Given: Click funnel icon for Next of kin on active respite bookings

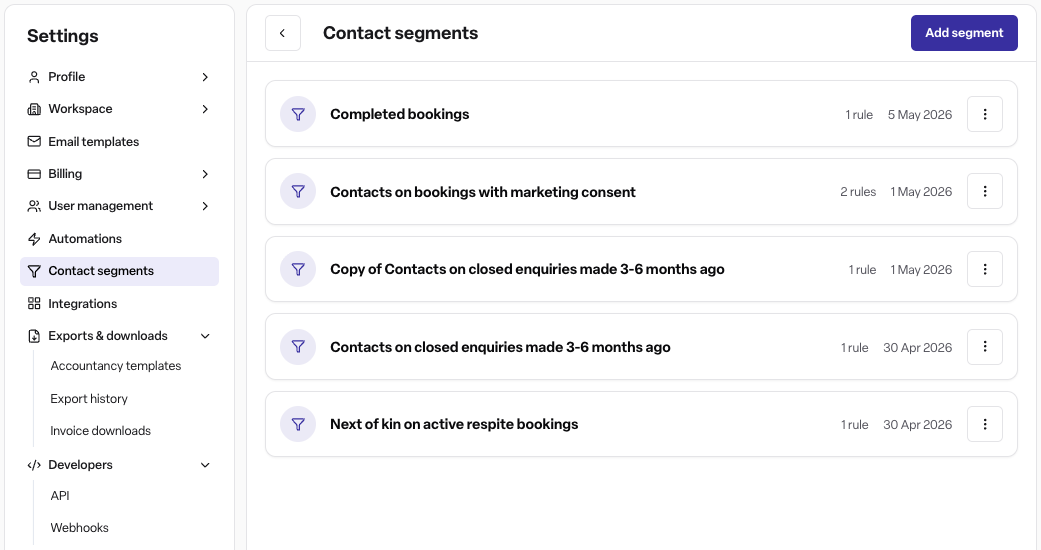Looking at the screenshot, I should pyautogui.click(x=298, y=424).
